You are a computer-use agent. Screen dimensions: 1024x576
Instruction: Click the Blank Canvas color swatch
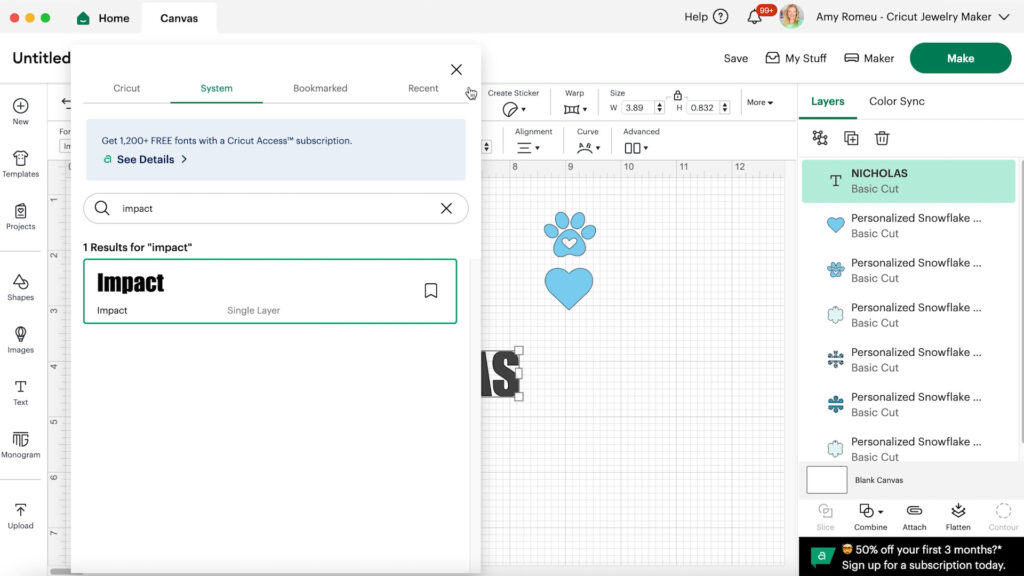point(826,480)
